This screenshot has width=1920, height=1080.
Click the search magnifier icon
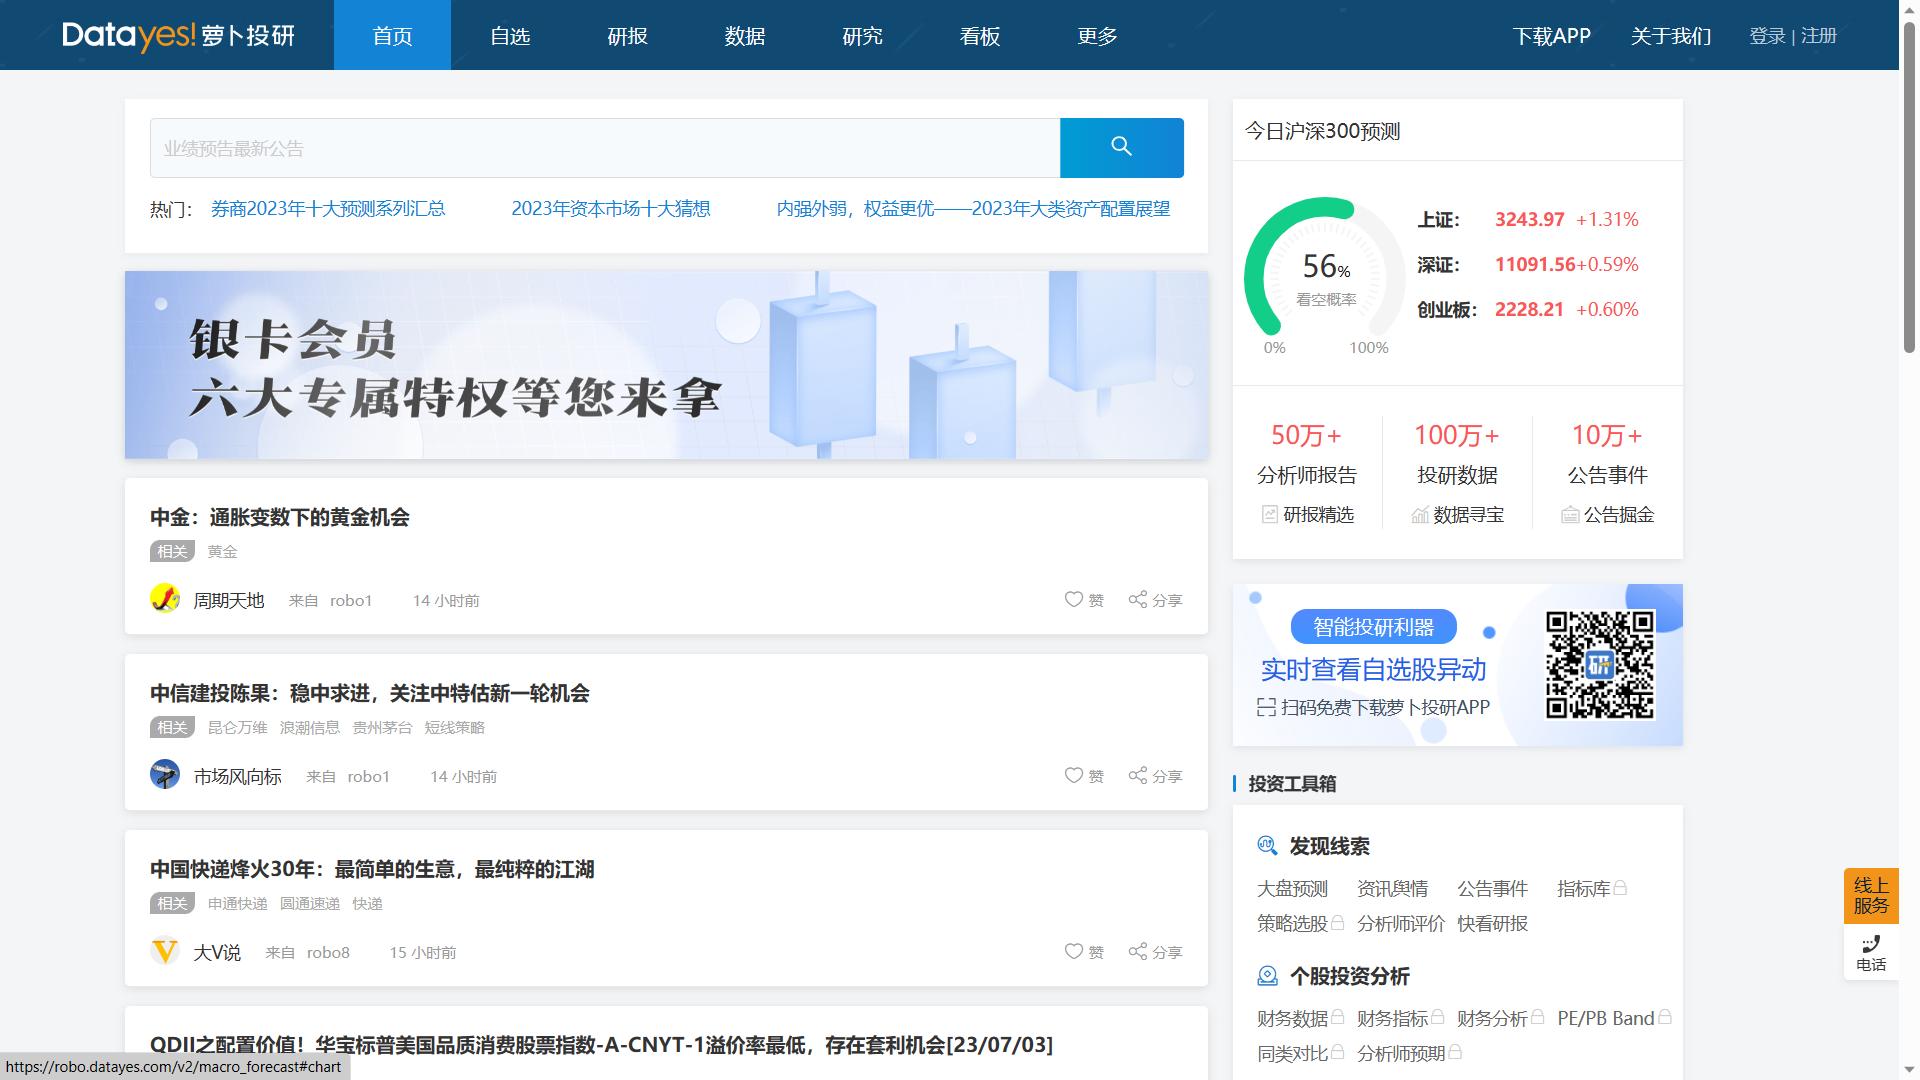point(1121,147)
